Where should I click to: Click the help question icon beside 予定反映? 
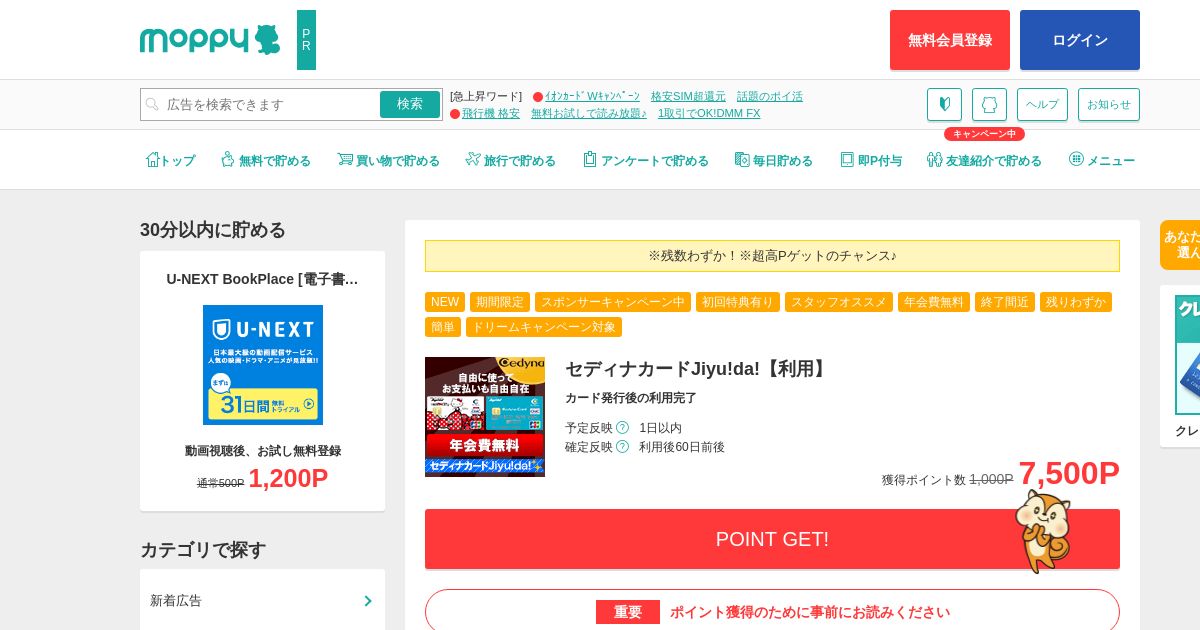click(x=622, y=427)
